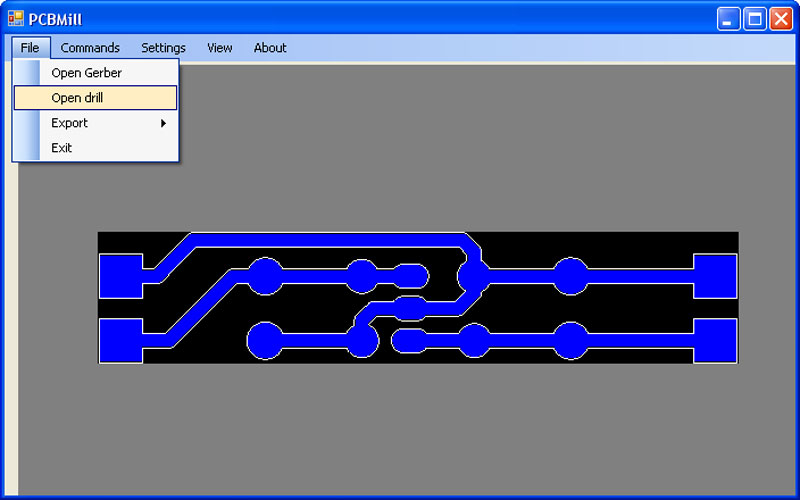
Task: Click the PCB board preview canvas
Action: pos(418,298)
